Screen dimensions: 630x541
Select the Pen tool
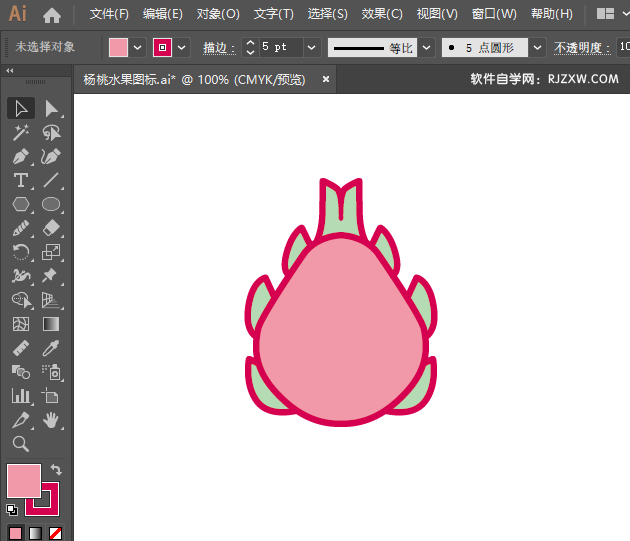[x=20, y=157]
